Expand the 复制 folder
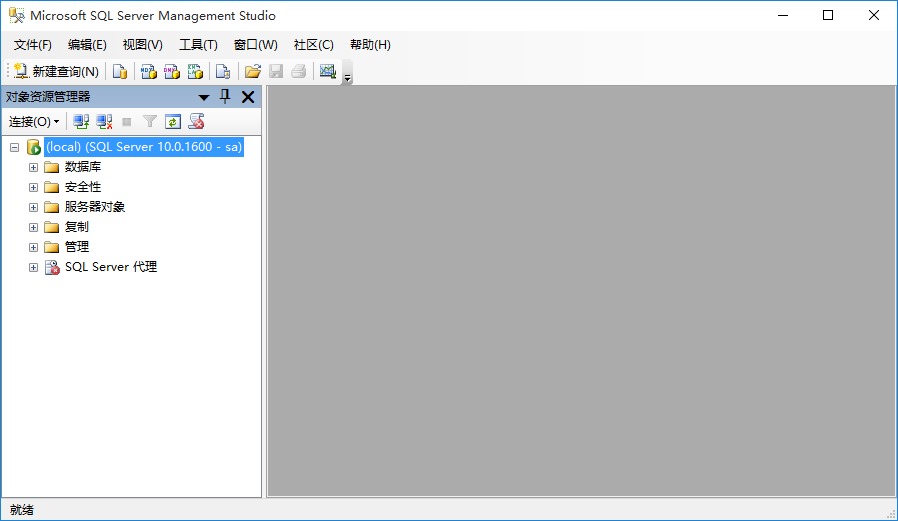The width and height of the screenshot is (898, 521). pos(33,227)
